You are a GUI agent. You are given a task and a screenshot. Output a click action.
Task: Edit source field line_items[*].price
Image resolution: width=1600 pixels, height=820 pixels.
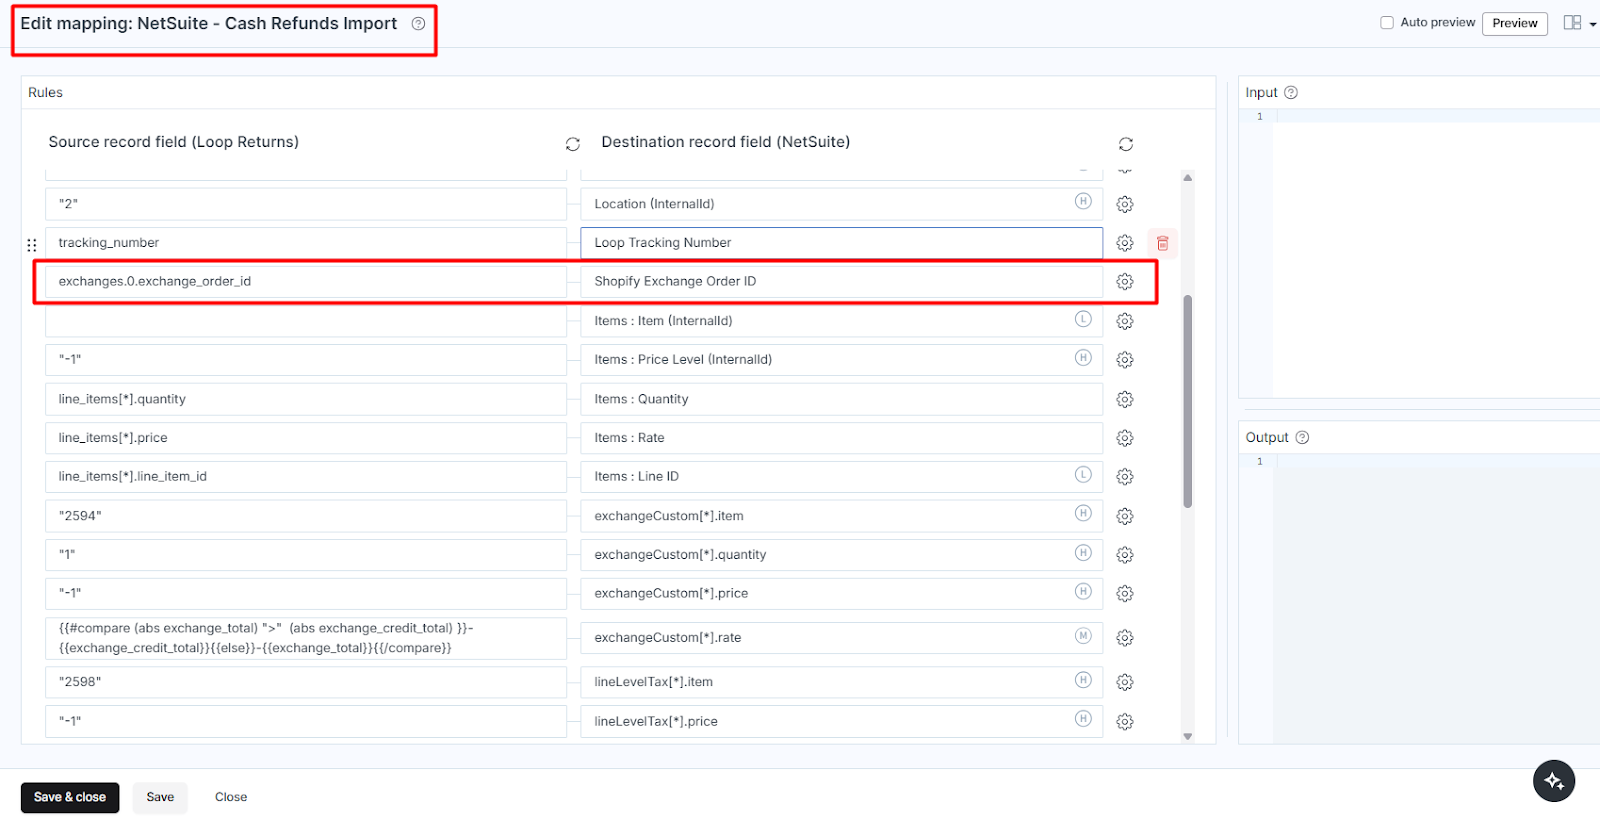pyautogui.click(x=306, y=438)
